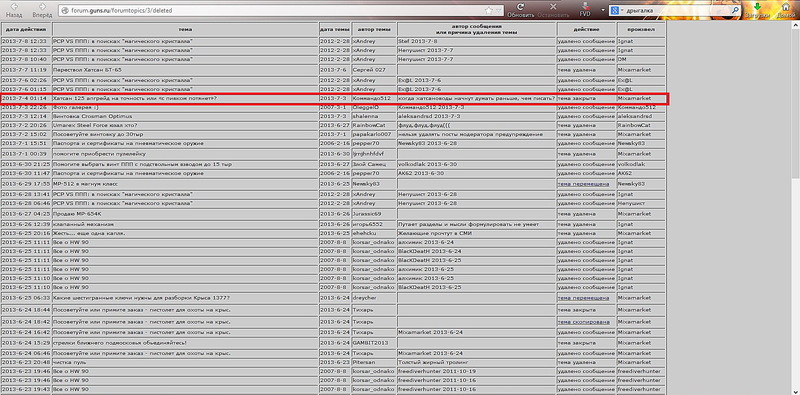Click author dreycher
Screen dimensions: 800x395
pyautogui.click(x=365, y=298)
